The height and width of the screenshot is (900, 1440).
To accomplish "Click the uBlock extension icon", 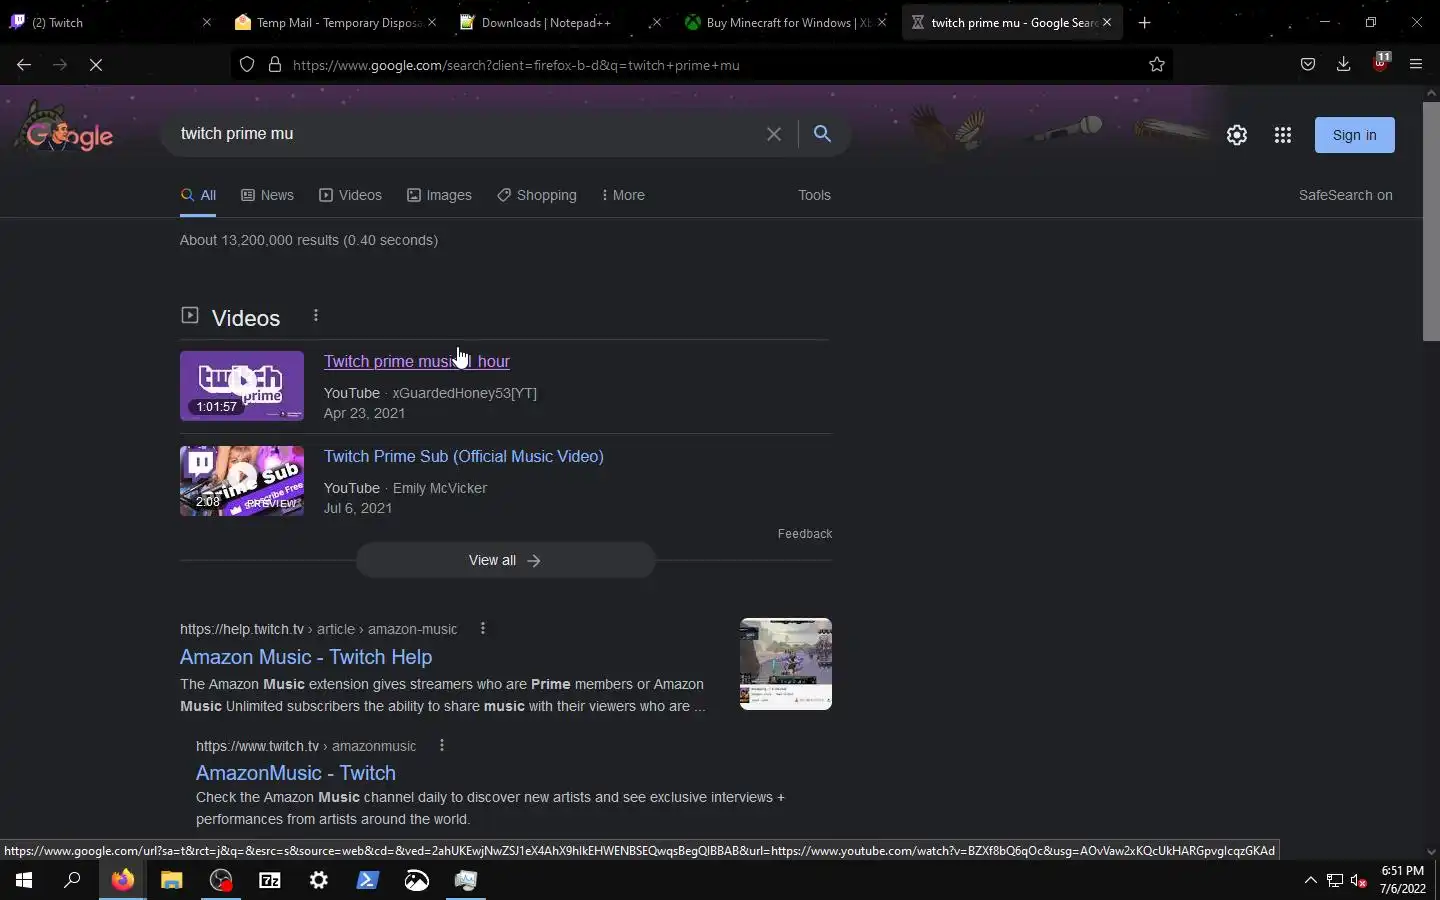I will pyautogui.click(x=1381, y=63).
